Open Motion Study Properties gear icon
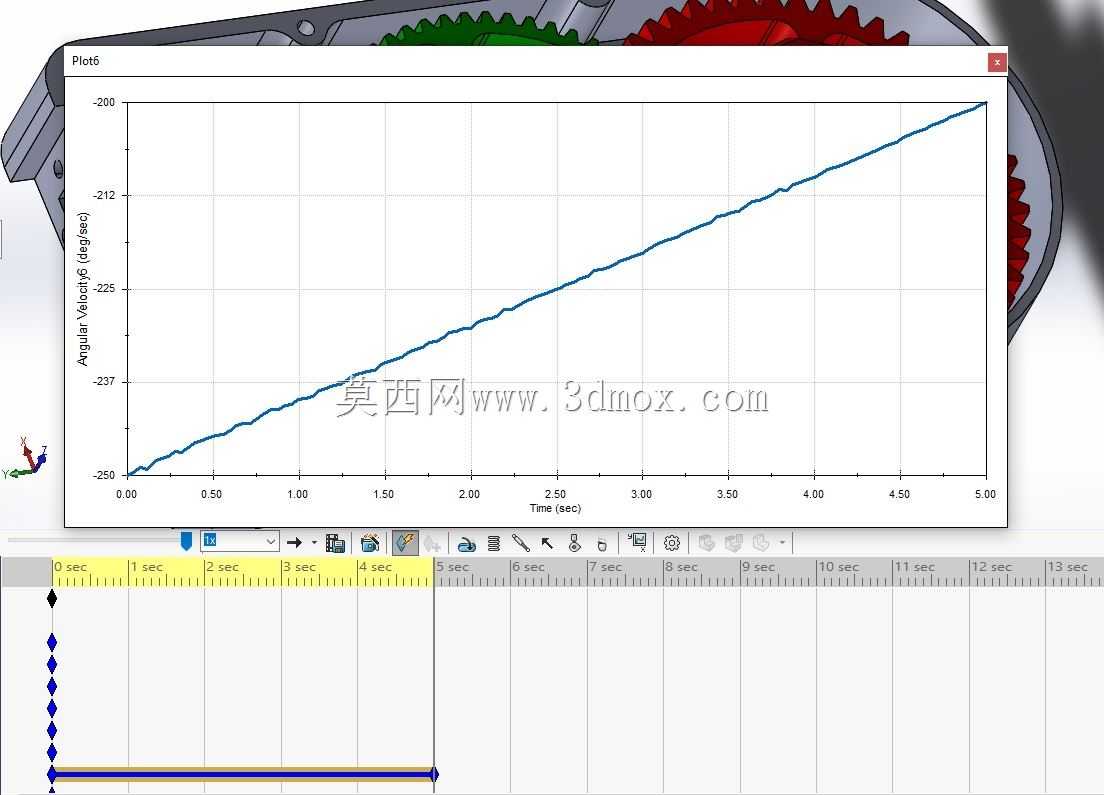This screenshot has width=1104, height=795. click(672, 543)
